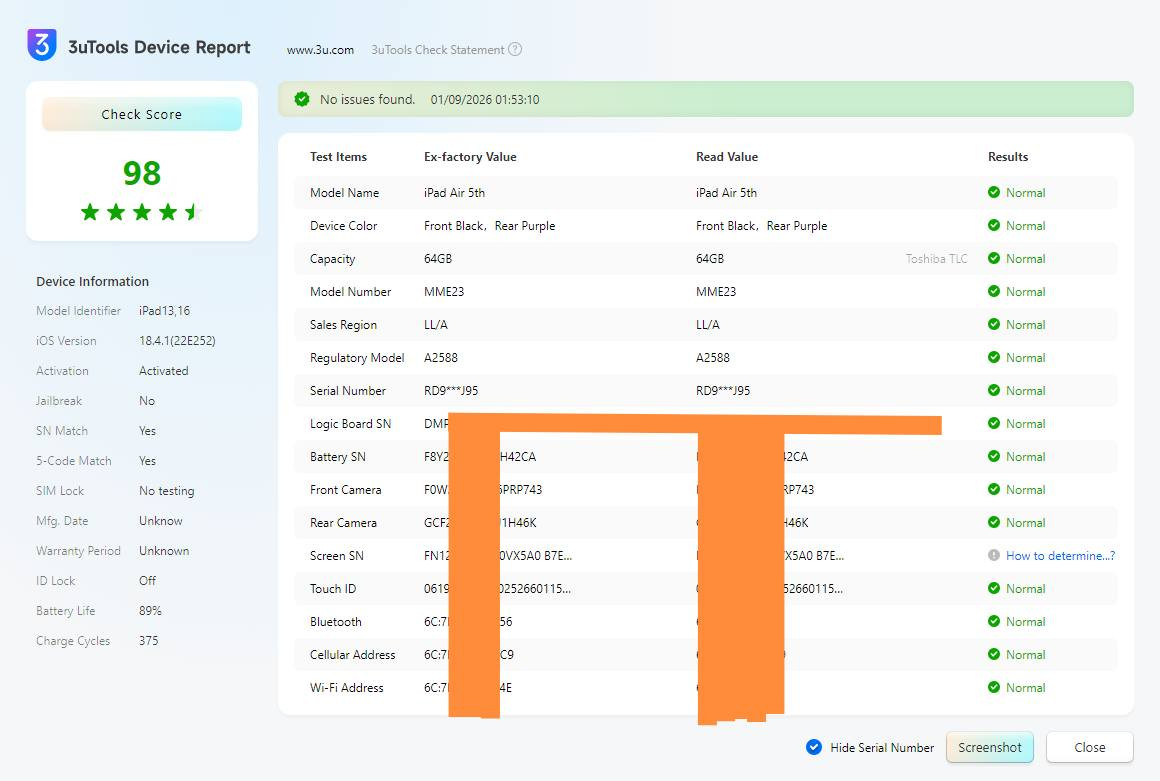Click the gray info icon in Screen SN row
This screenshot has height=781, width=1160.
pyautogui.click(x=993, y=555)
